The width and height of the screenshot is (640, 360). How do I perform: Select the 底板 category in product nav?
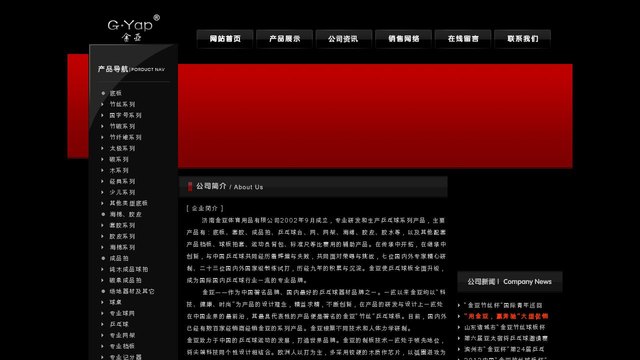tap(116, 93)
